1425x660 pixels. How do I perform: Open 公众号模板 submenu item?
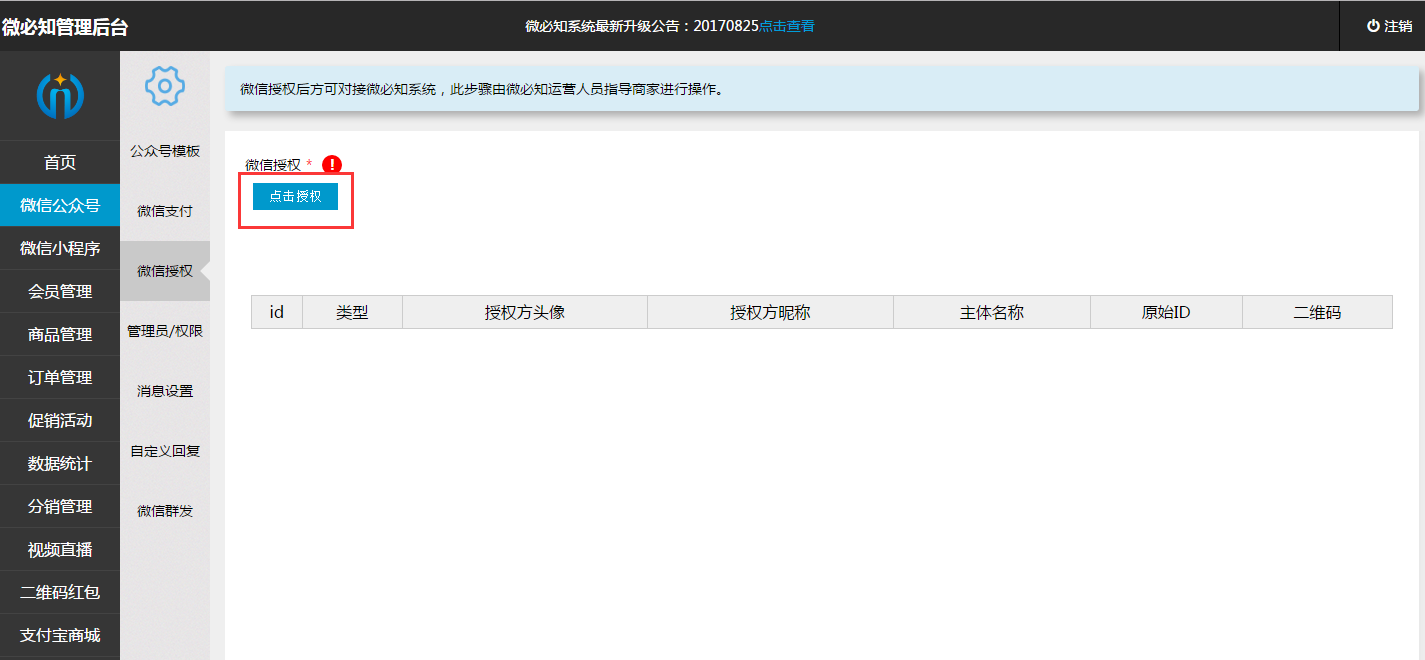[165, 151]
